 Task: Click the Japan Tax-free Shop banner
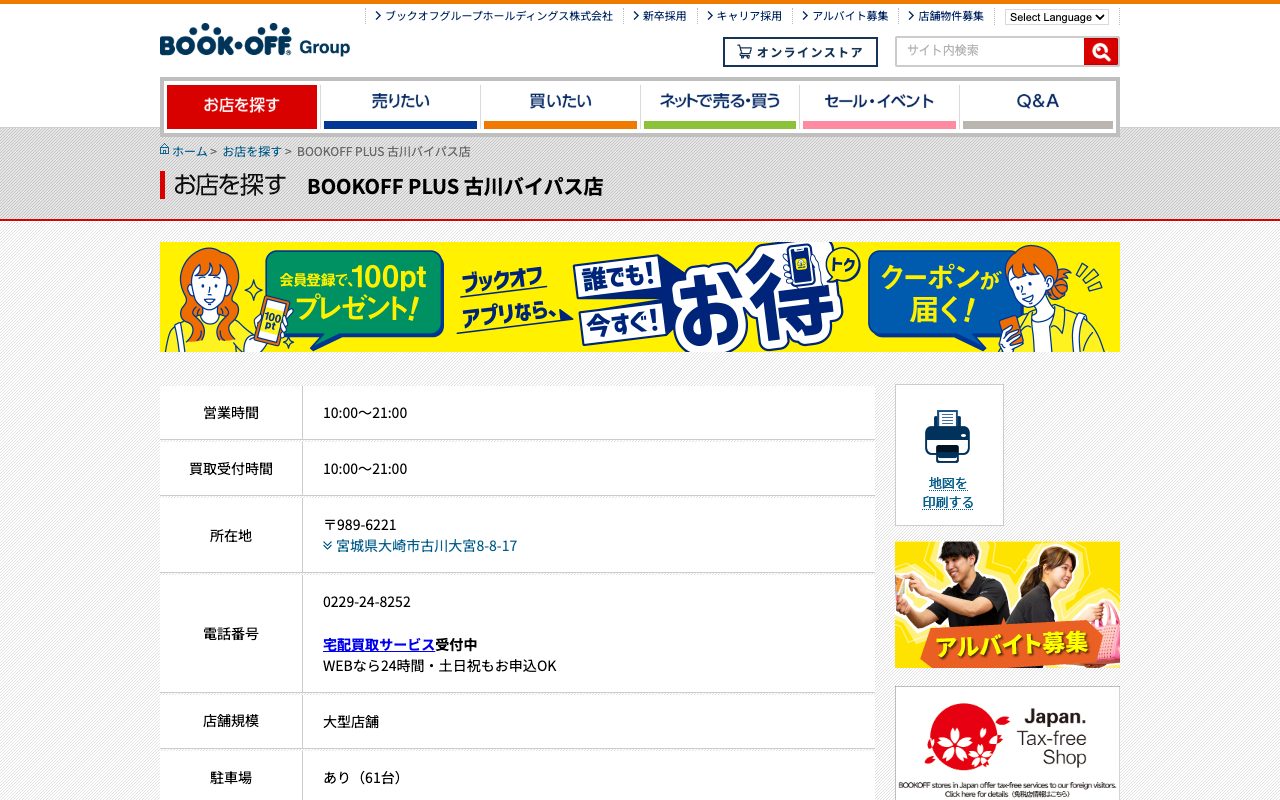point(1007,743)
